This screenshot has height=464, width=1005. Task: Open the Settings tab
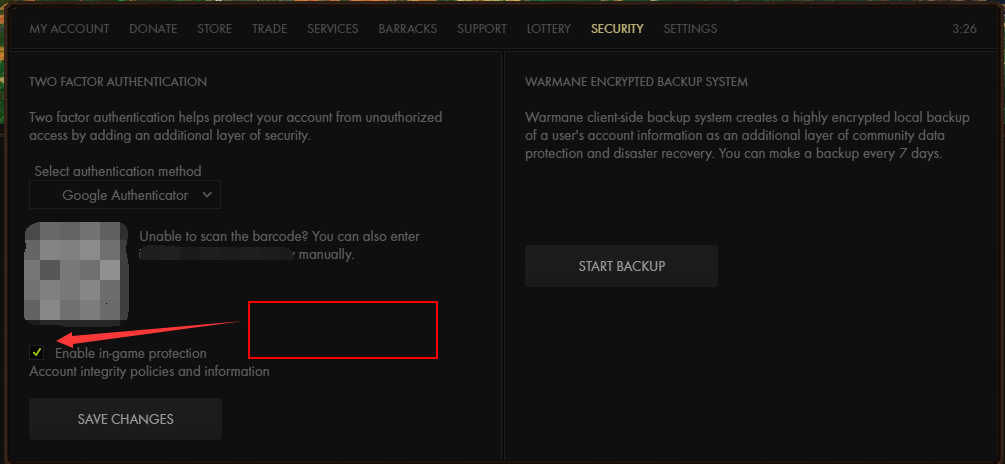pos(690,29)
